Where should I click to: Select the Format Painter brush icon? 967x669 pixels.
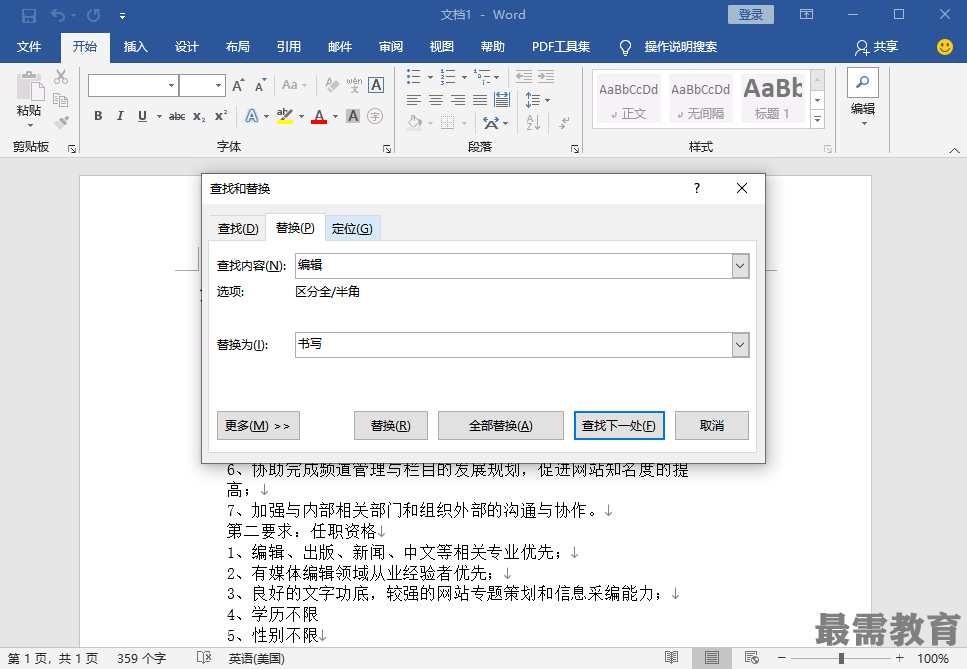point(60,122)
